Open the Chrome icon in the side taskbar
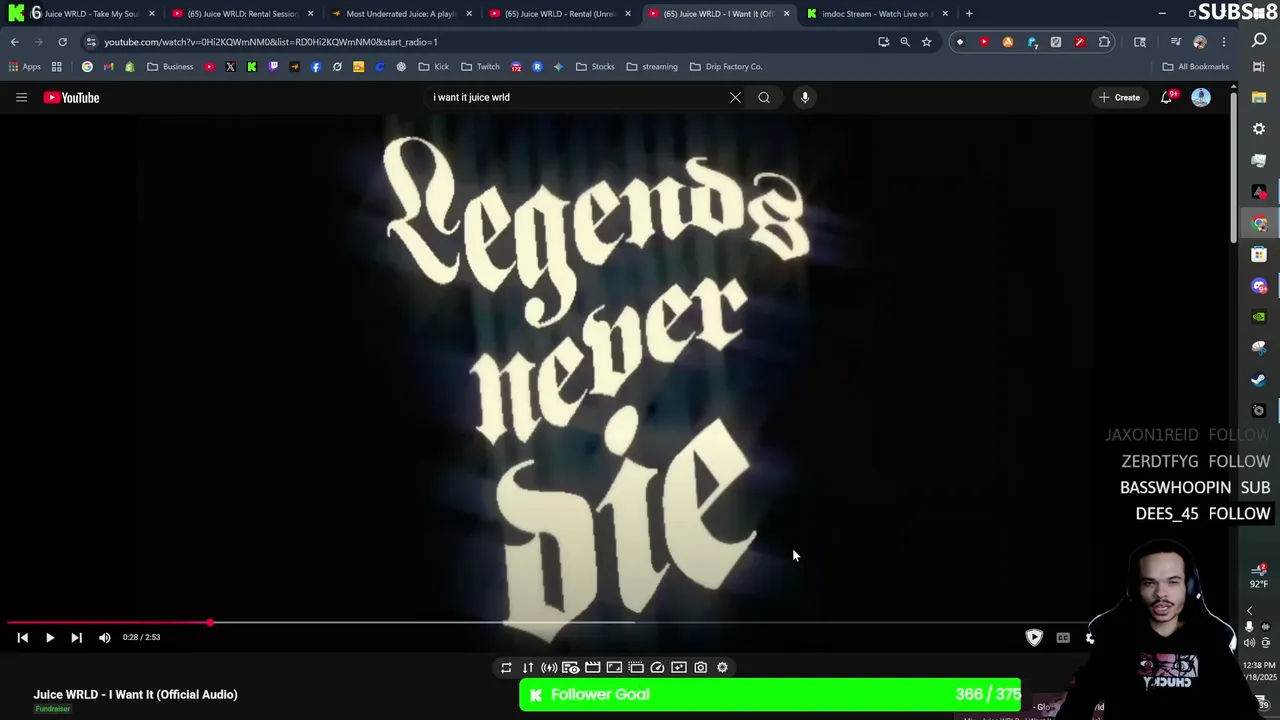 [1259, 223]
